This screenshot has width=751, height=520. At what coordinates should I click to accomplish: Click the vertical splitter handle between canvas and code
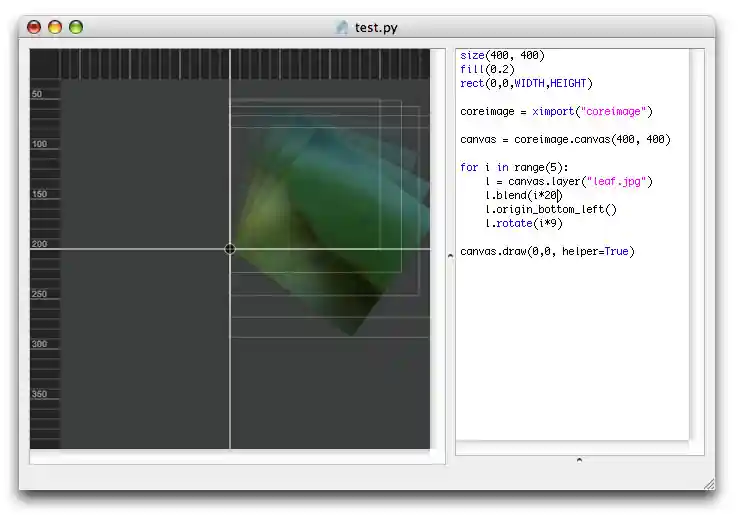pyautogui.click(x=450, y=255)
